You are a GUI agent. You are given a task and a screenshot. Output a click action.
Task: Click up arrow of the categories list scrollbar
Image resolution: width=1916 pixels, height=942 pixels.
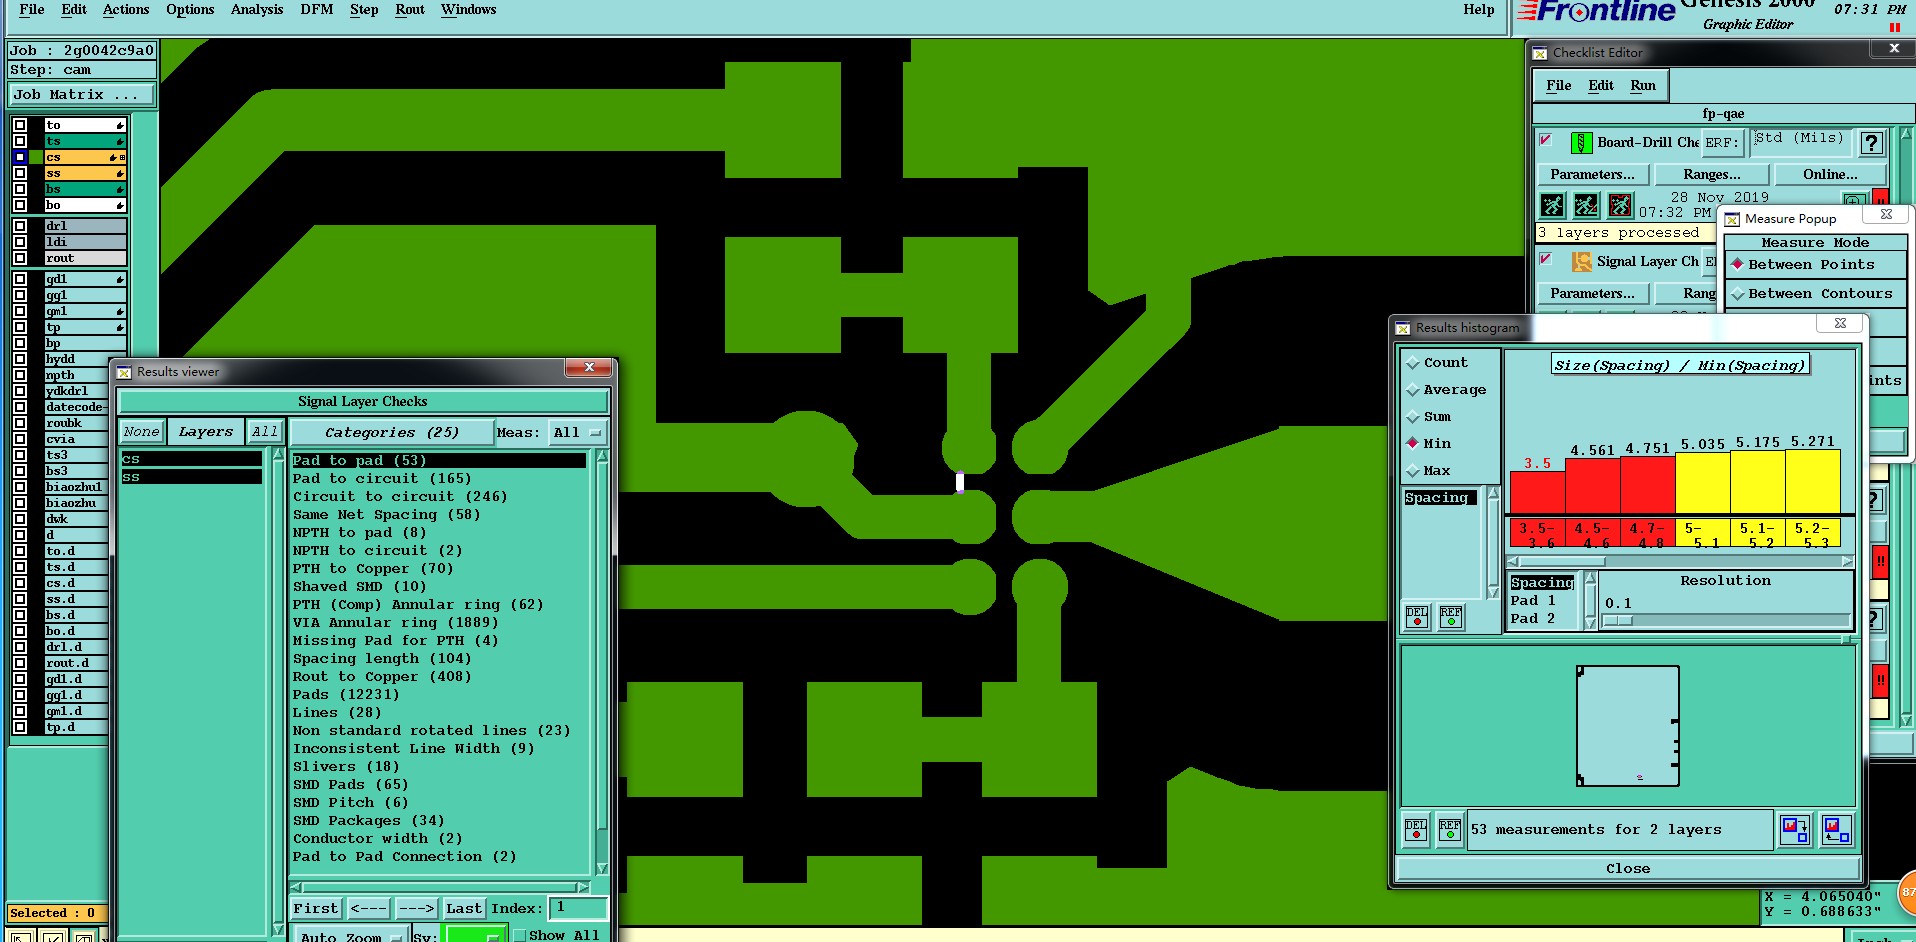click(602, 457)
